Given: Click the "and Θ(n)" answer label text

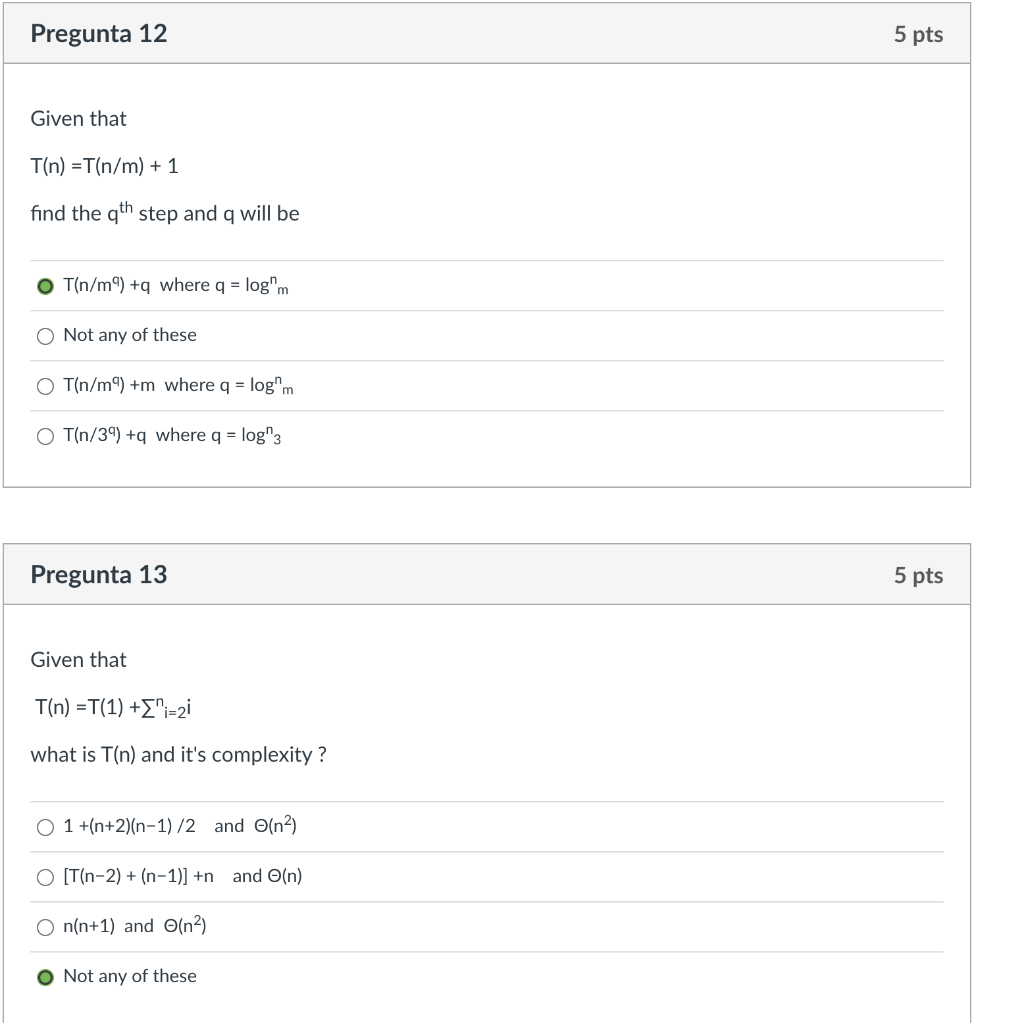Looking at the screenshot, I should tap(267, 876).
